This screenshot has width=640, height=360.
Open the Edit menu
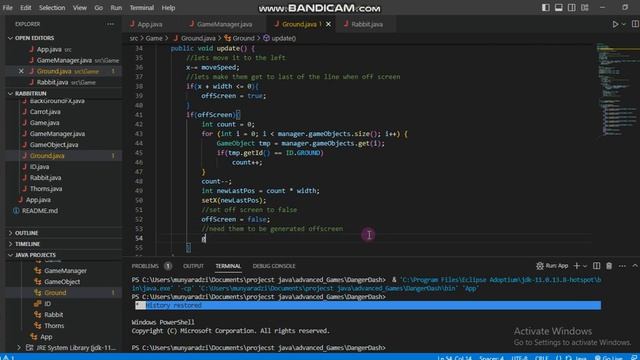[25, 7]
